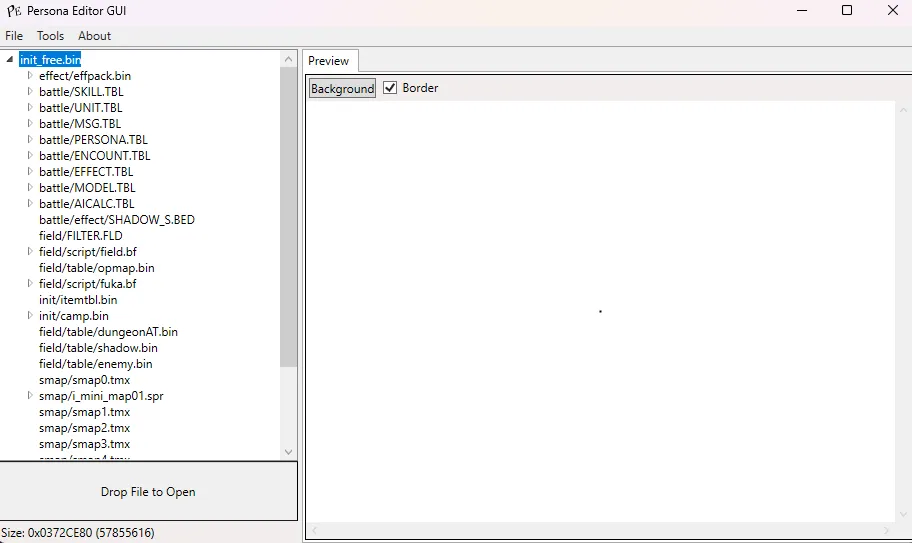Select init_free.bin in the tree
The image size is (912, 543).
tap(50, 59)
